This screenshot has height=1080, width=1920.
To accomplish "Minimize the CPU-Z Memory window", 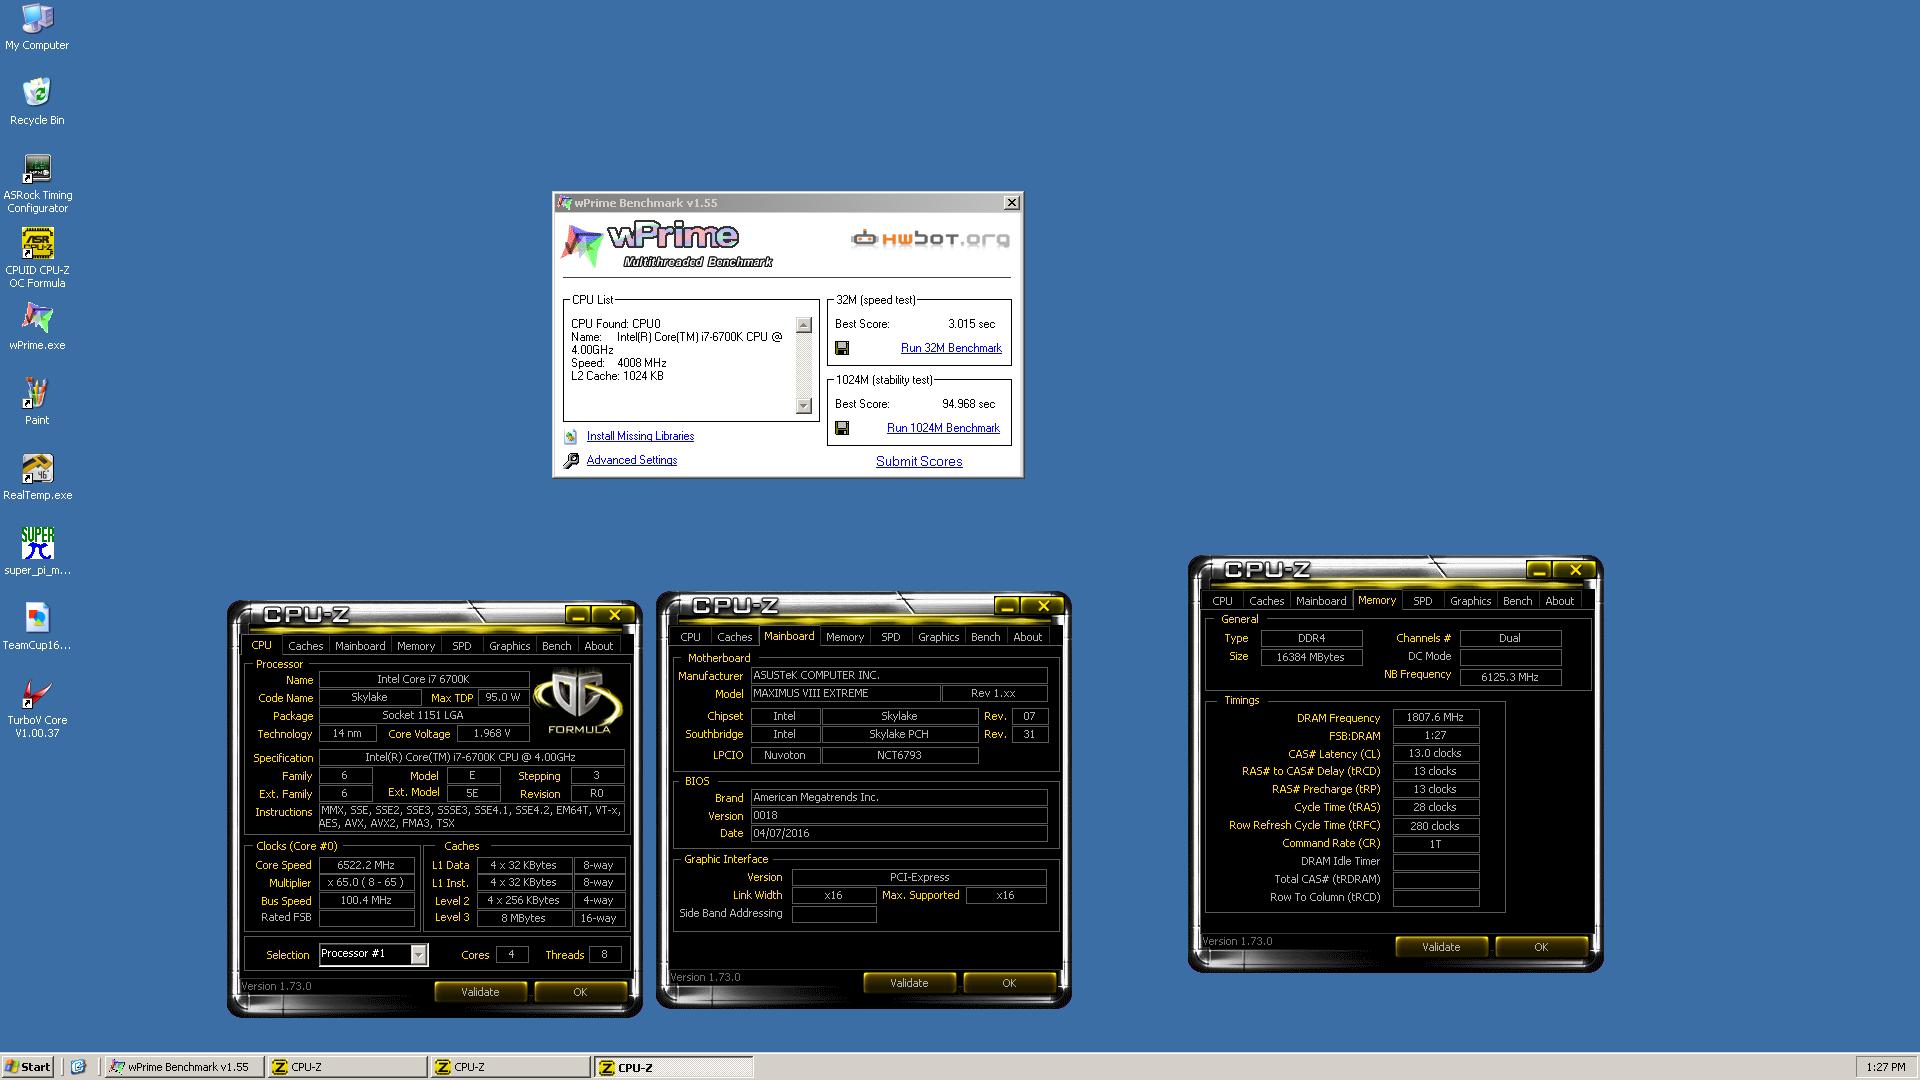I will coord(1539,570).
